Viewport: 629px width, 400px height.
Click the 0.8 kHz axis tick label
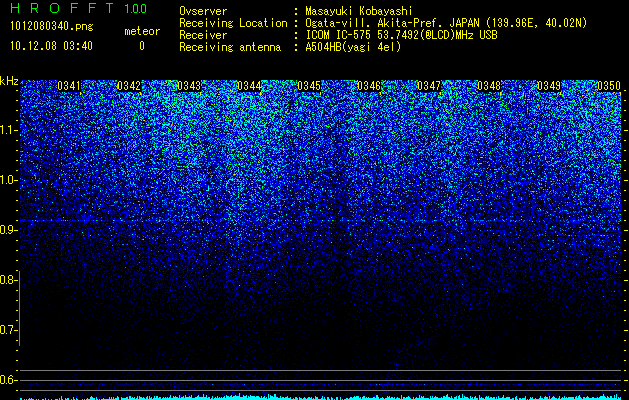(8, 280)
